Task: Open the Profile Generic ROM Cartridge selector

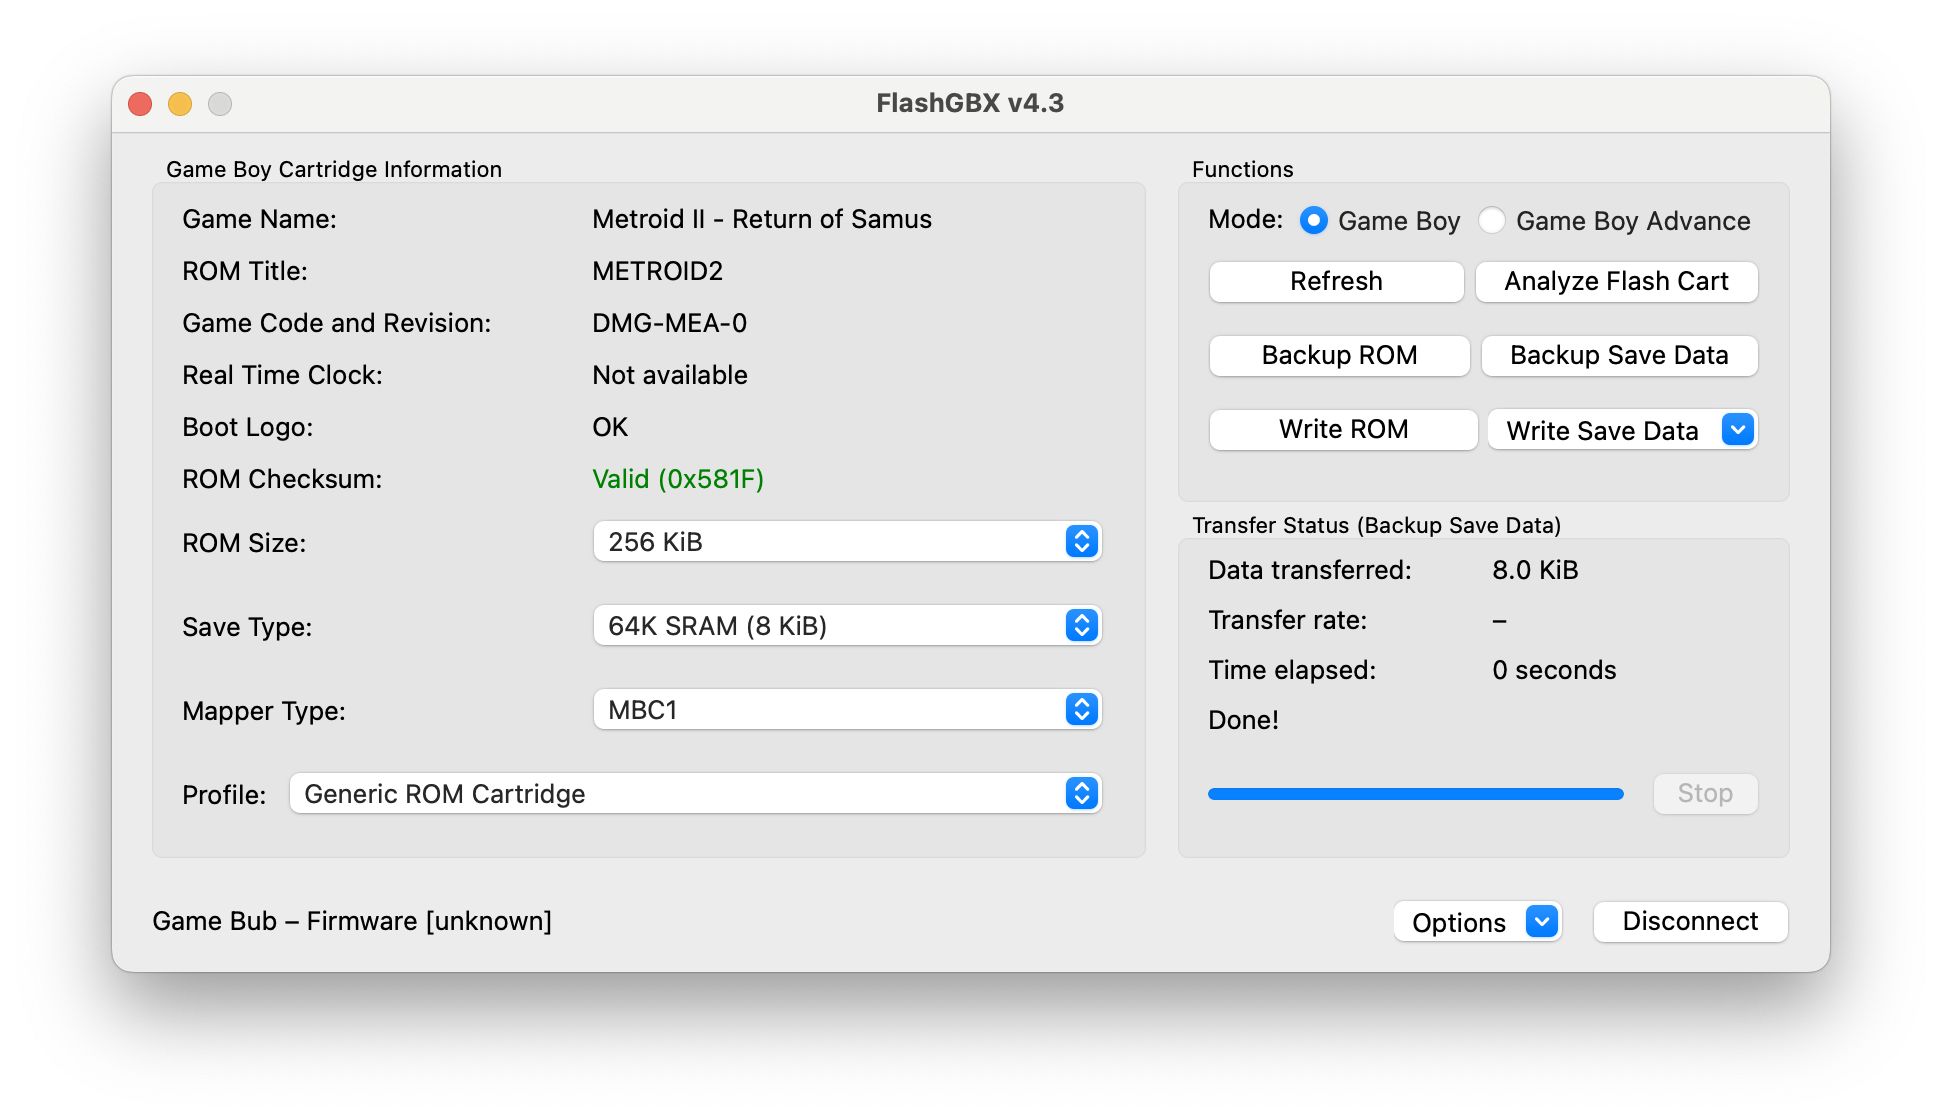Action: [695, 794]
